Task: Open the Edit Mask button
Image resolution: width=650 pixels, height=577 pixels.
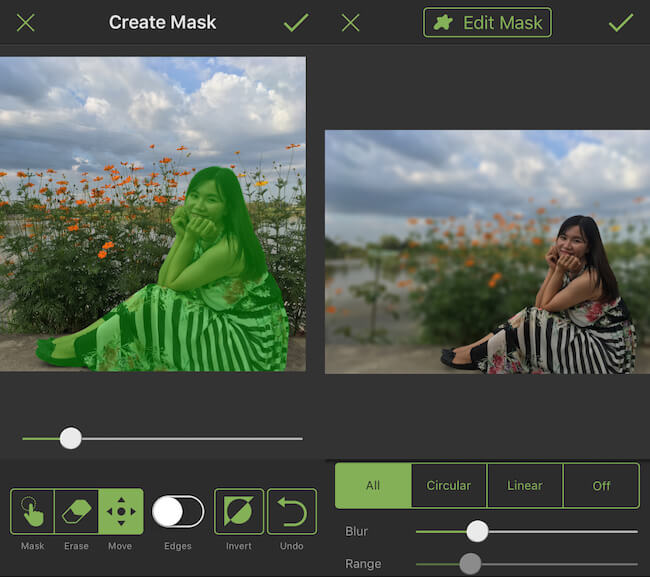Action: (487, 23)
